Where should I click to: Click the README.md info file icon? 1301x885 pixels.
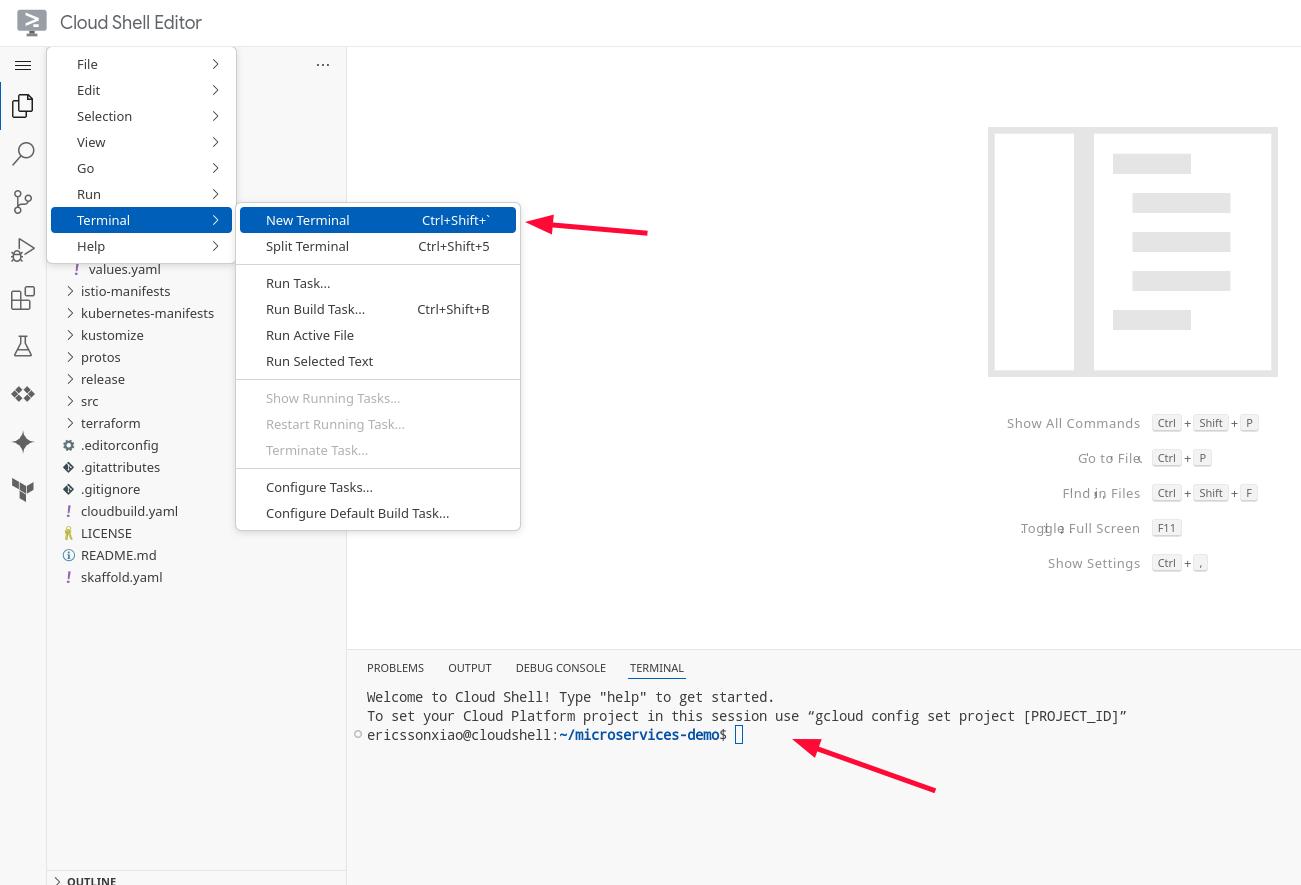69,555
